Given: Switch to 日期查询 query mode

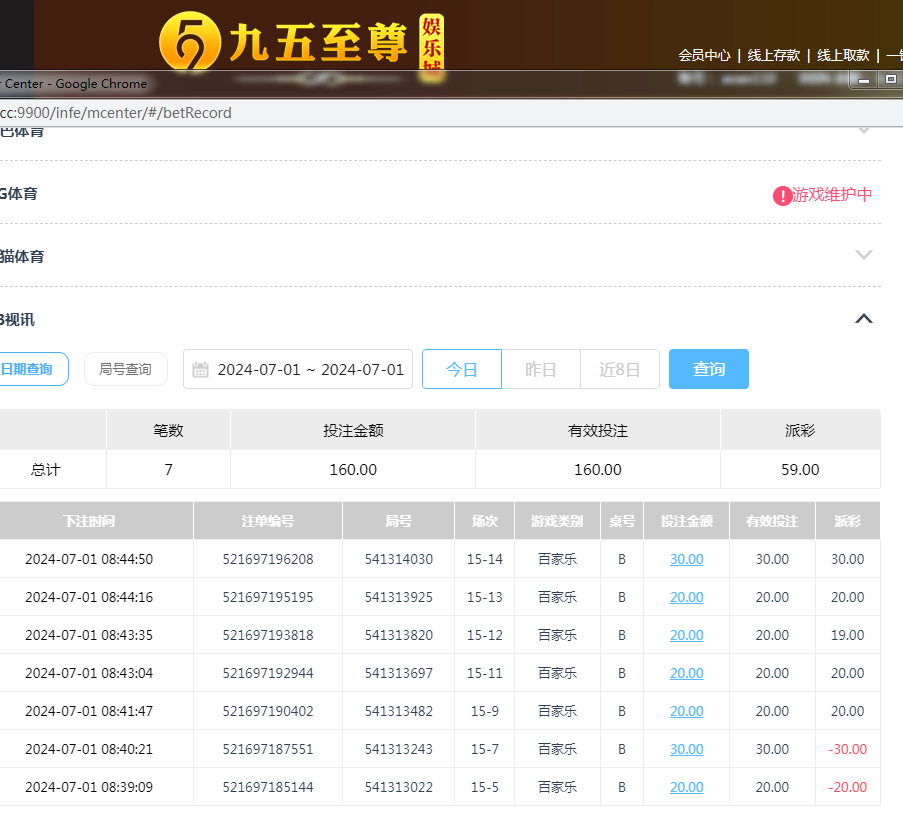Looking at the screenshot, I should tap(28, 369).
